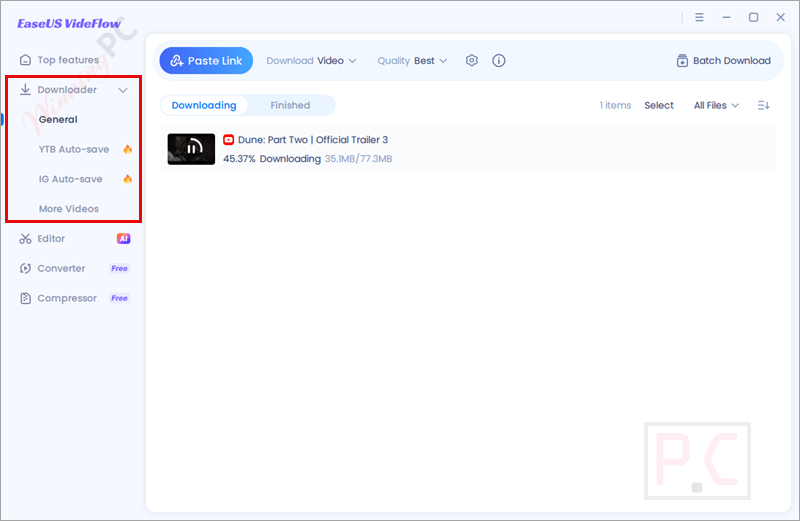The image size is (800, 521).
Task: Open IG Auto-save in sidebar
Action: coord(70,179)
